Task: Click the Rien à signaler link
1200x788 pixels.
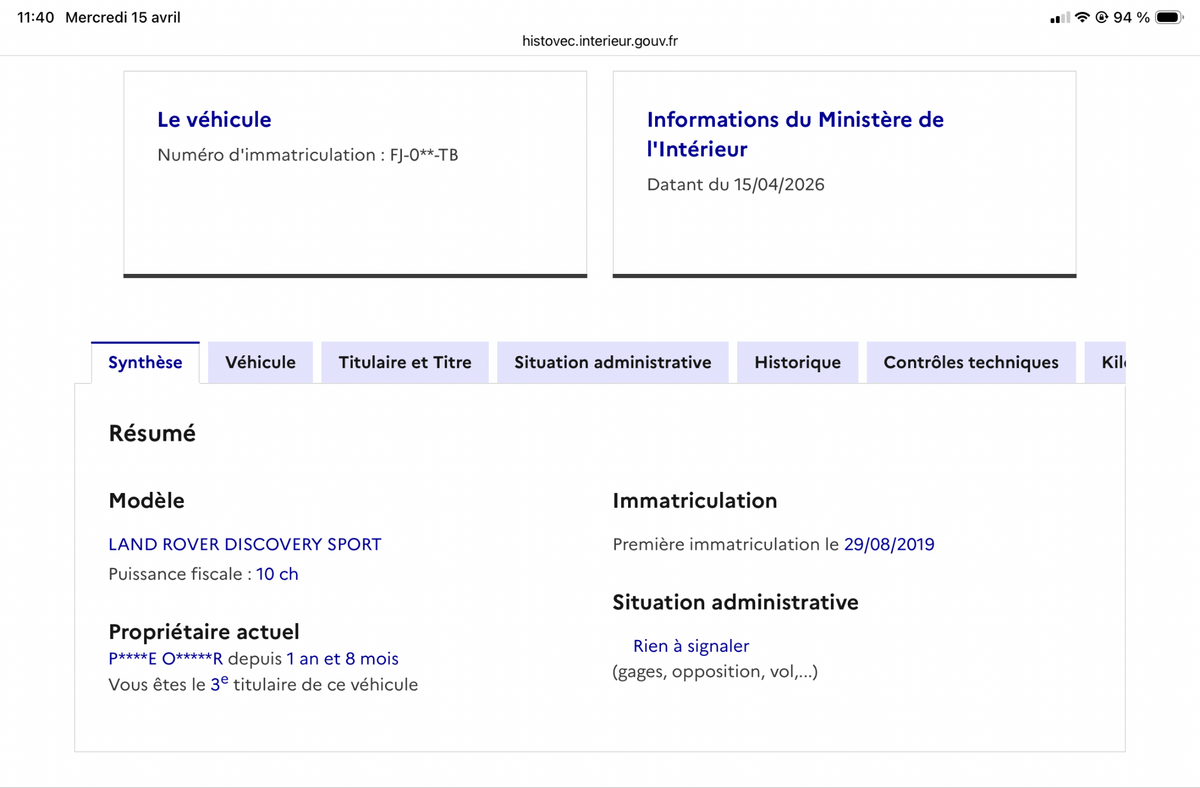Action: (x=691, y=646)
